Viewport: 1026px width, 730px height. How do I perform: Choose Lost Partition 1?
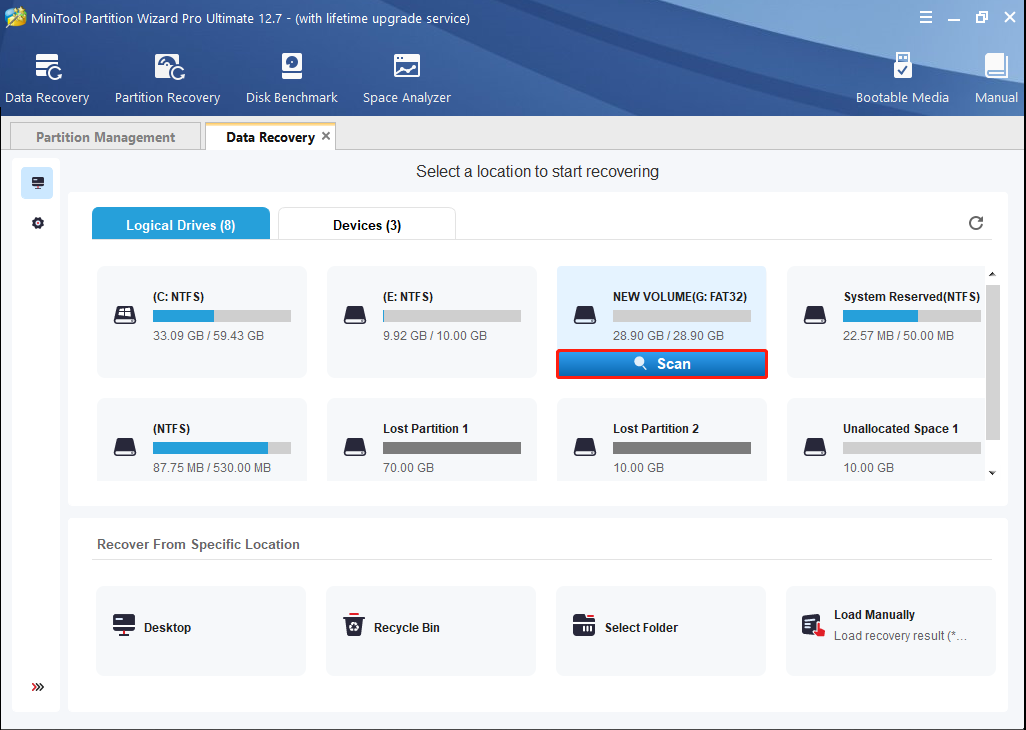click(432, 440)
